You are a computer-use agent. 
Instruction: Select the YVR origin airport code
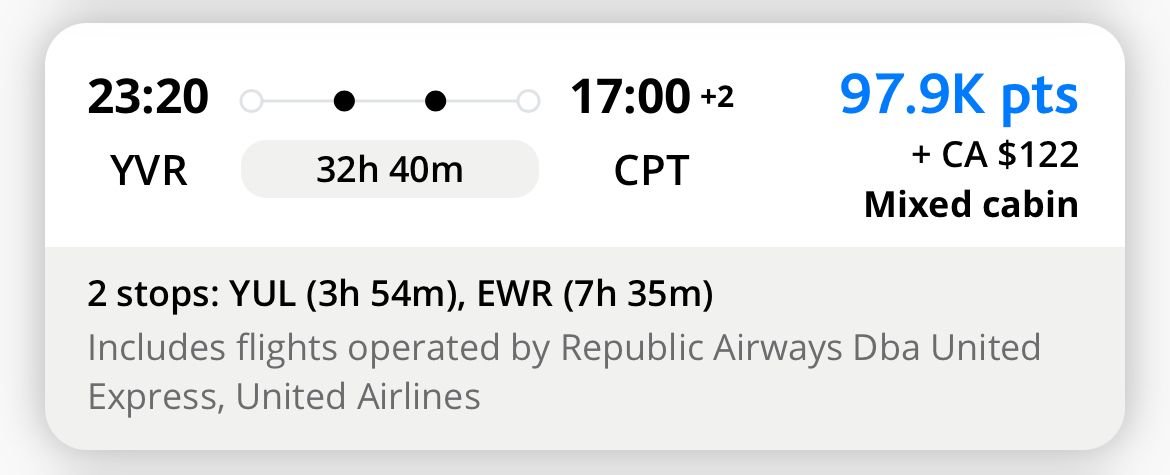[148, 171]
